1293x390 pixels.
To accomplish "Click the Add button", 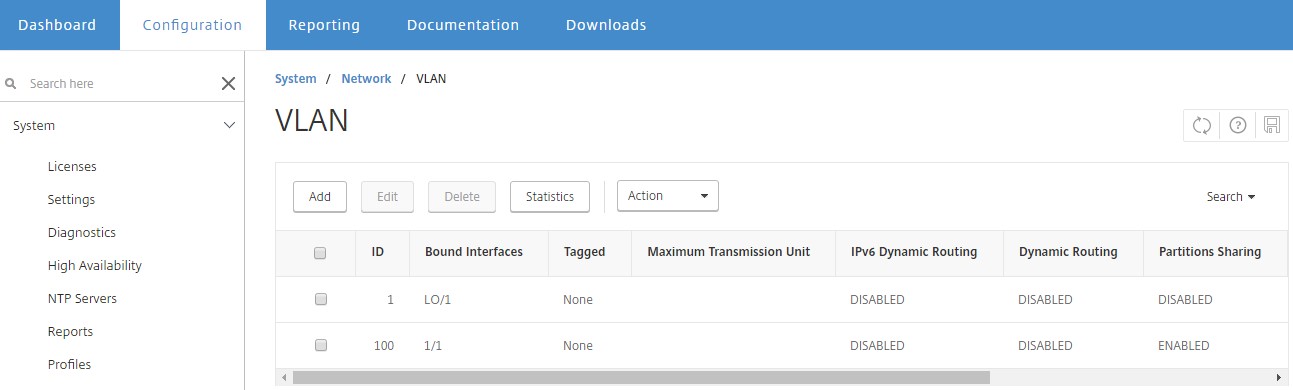I will click(320, 197).
